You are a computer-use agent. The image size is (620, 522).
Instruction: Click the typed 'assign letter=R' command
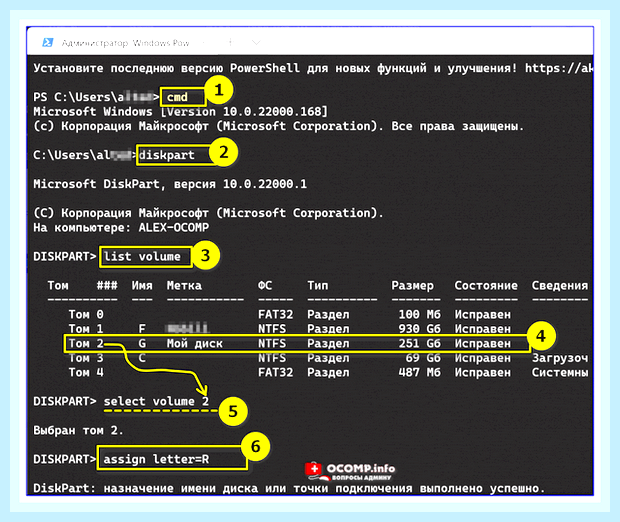[156, 459]
